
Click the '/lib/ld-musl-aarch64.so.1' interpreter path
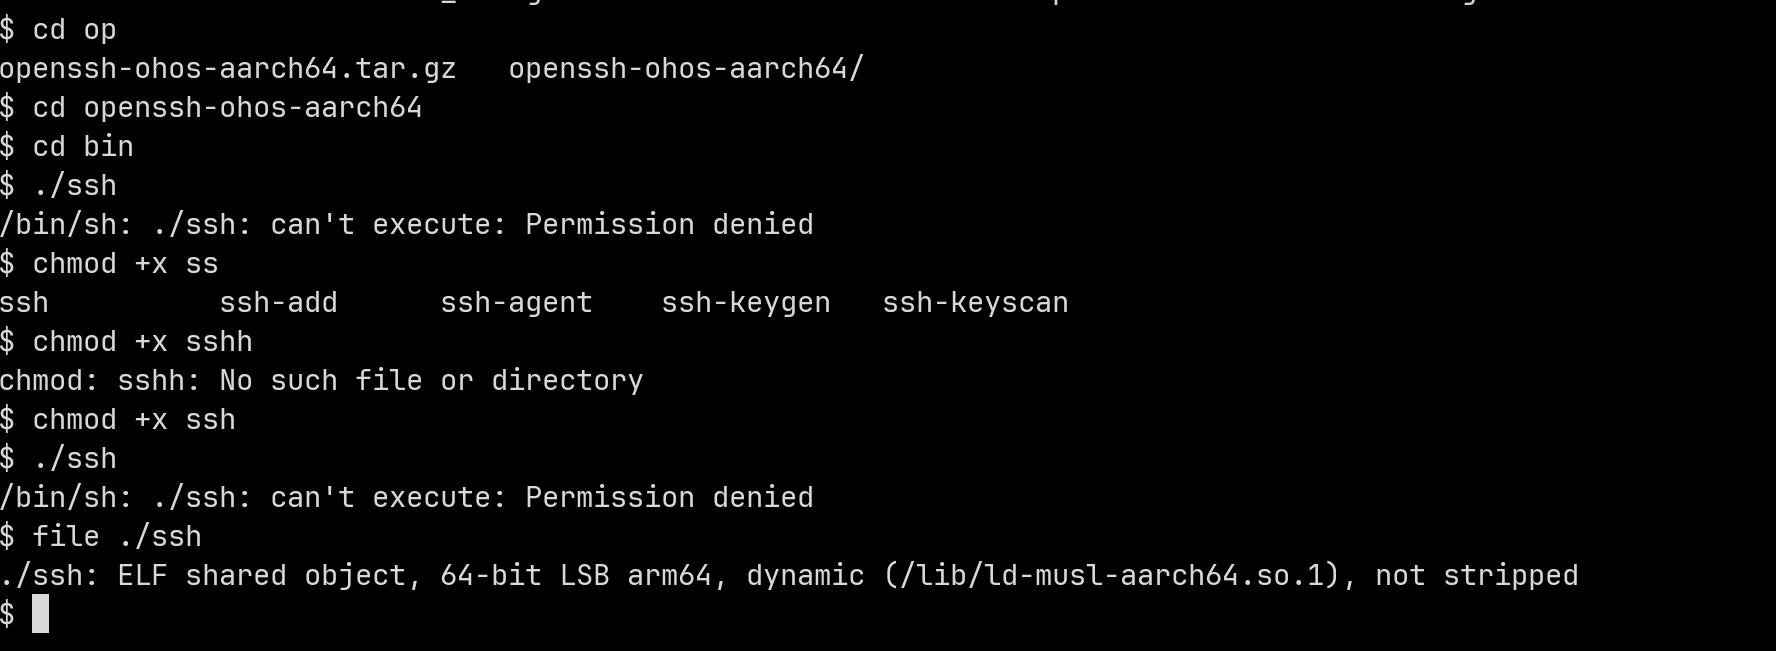[1111, 576]
